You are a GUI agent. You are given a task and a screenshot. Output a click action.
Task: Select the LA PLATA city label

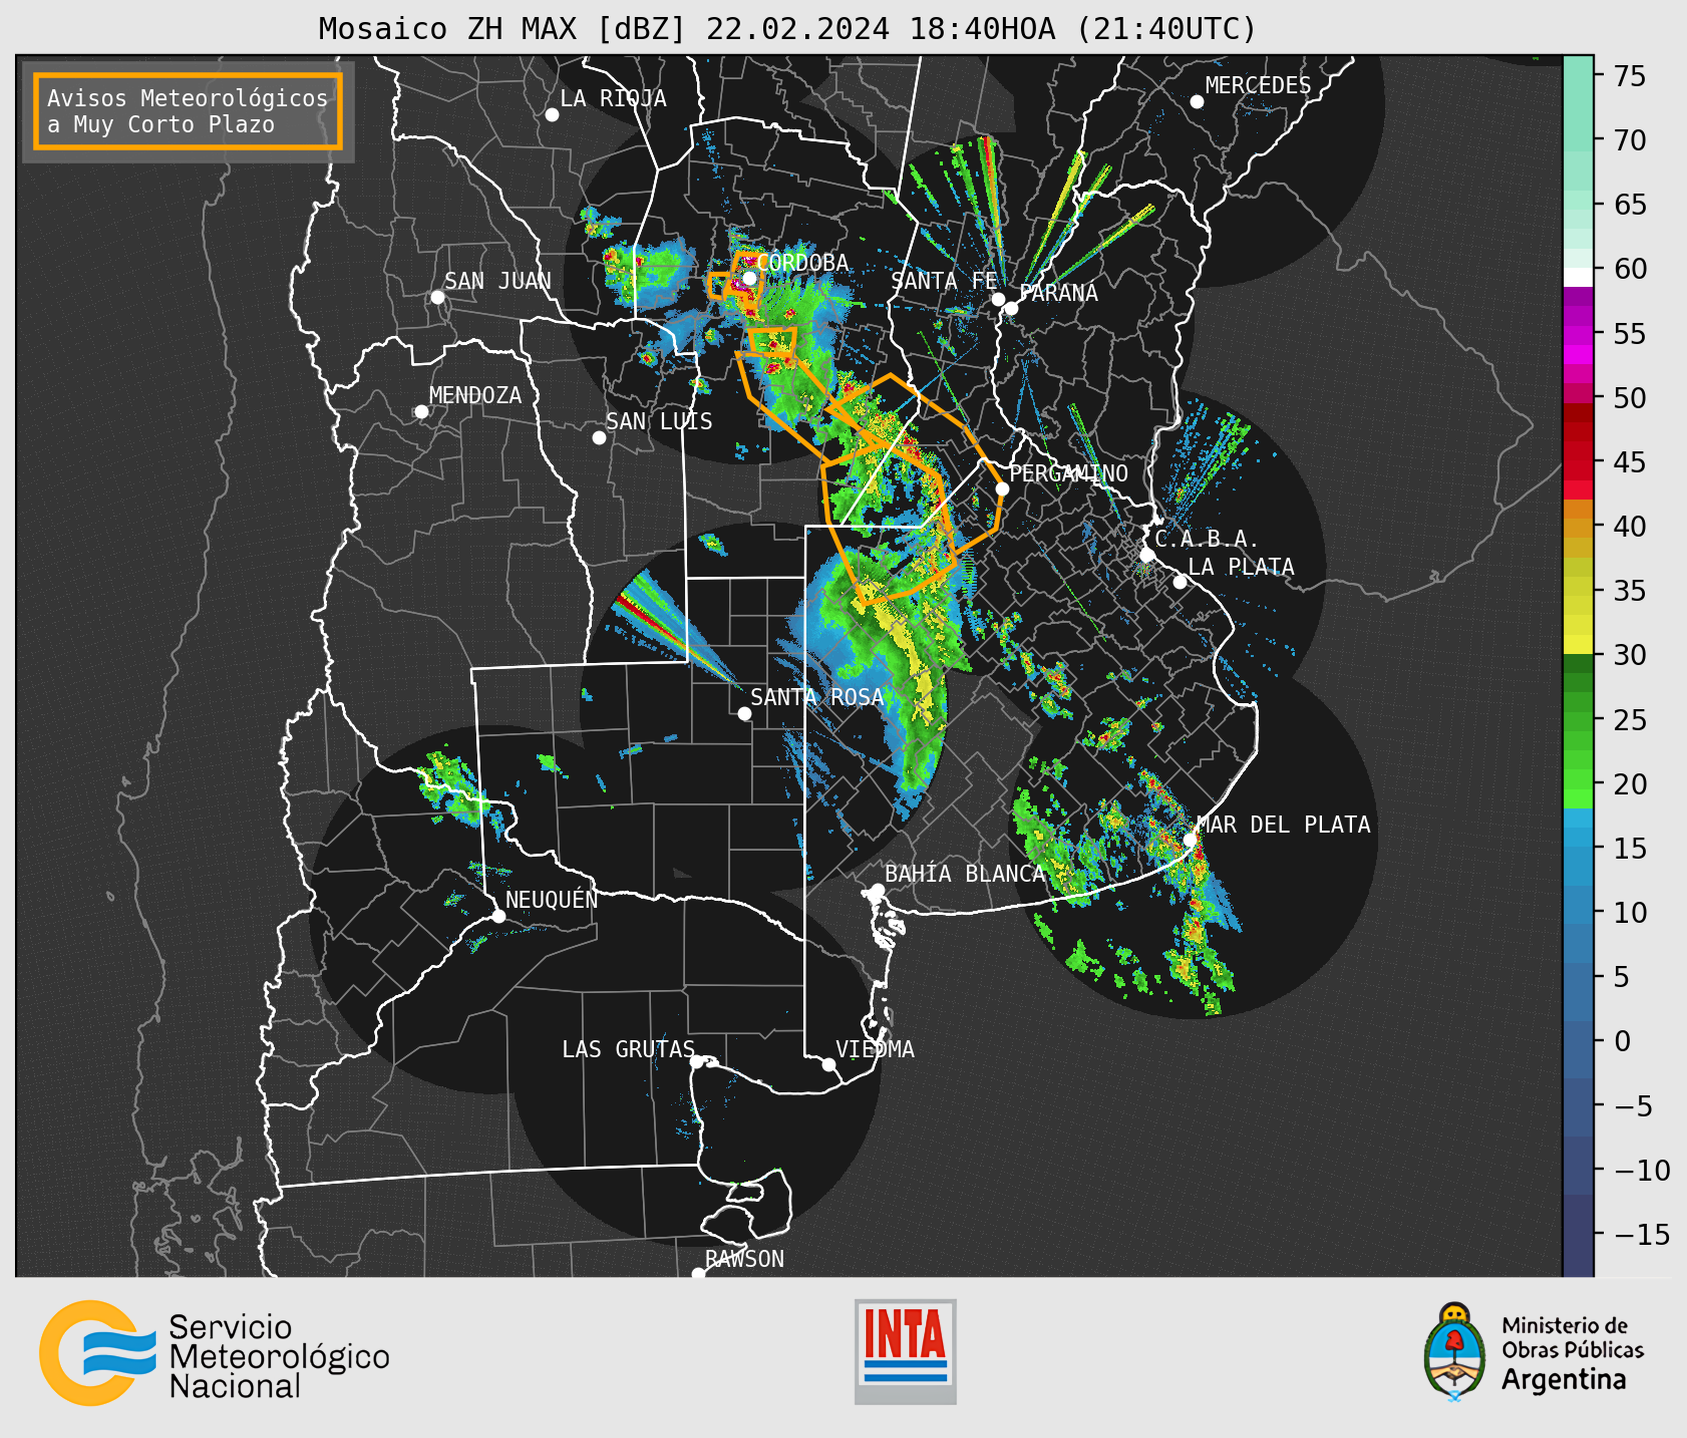[x=1241, y=567]
